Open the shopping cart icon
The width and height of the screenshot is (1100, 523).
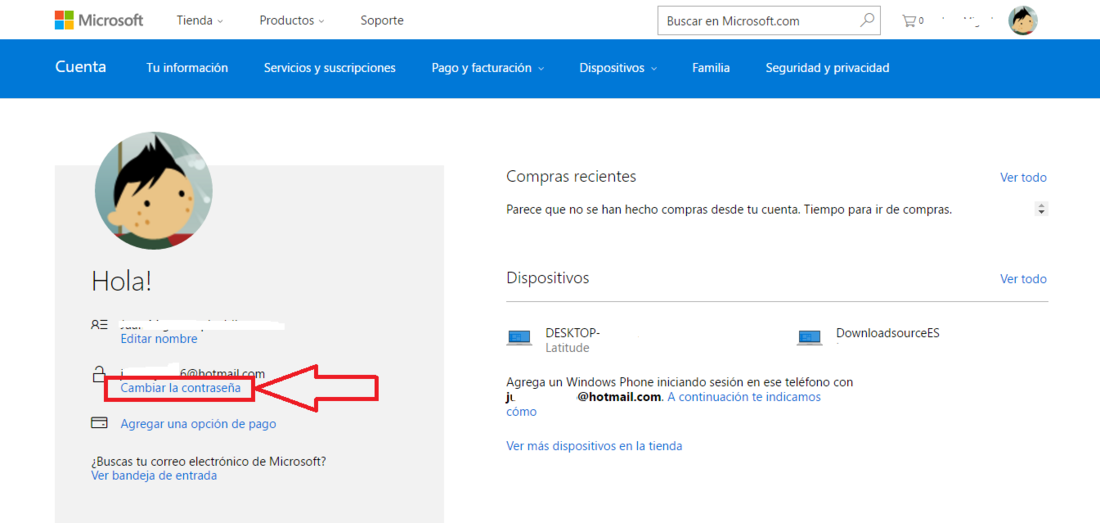909,21
